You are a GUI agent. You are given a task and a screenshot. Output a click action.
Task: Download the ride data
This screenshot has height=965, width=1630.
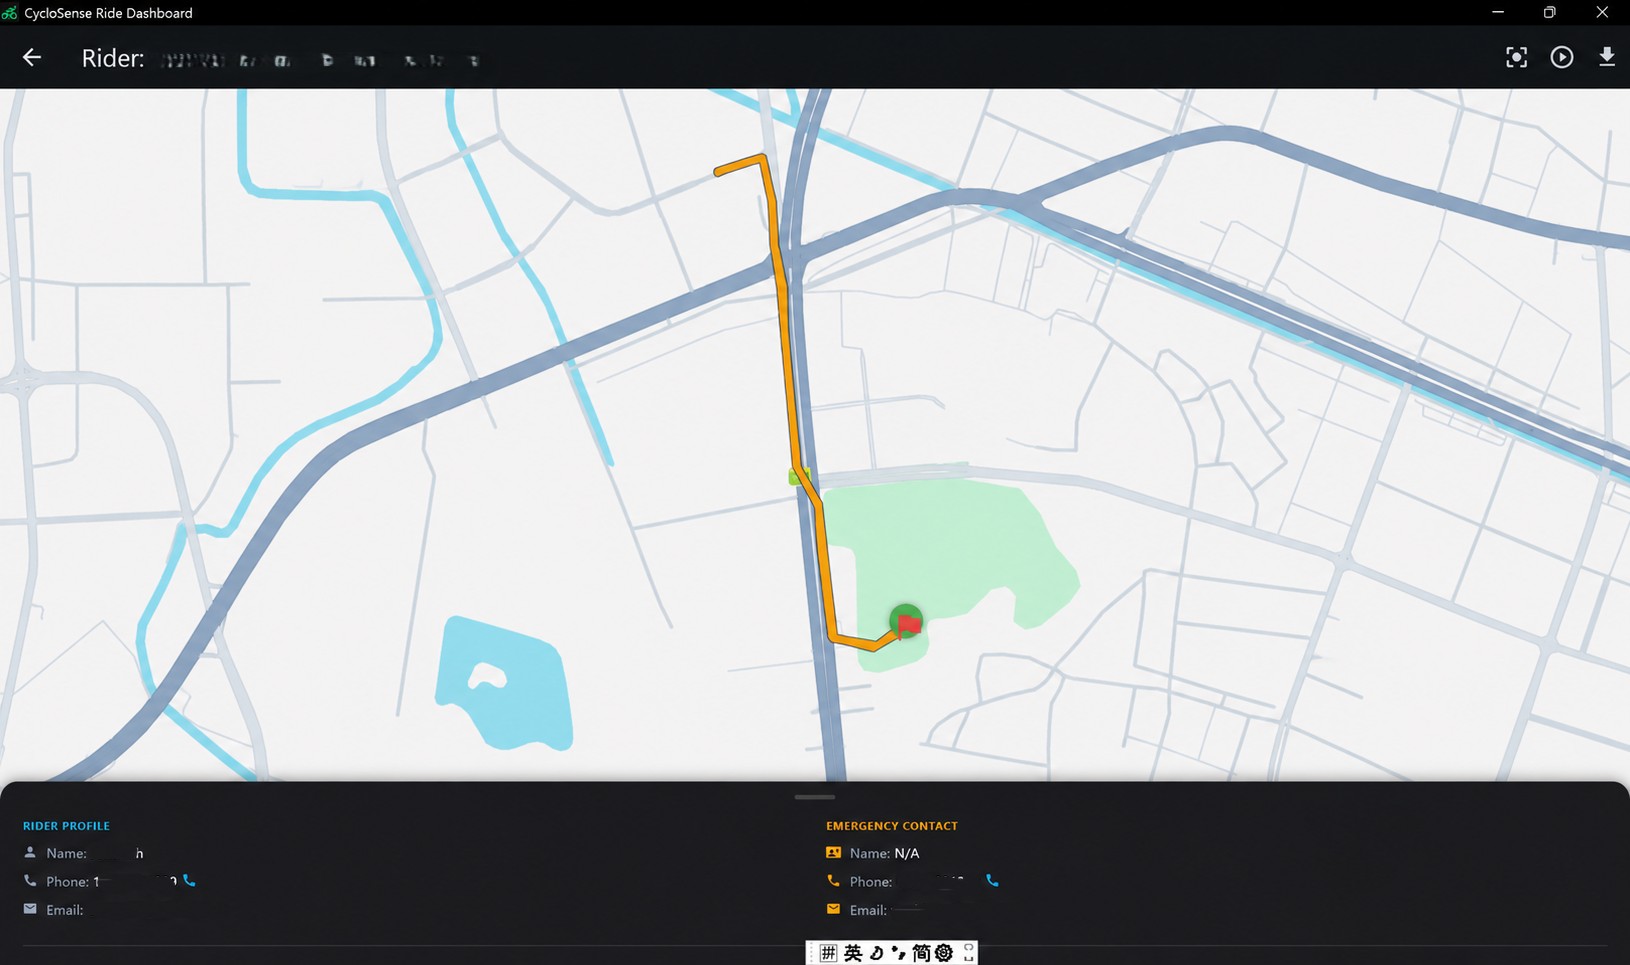1607,57
